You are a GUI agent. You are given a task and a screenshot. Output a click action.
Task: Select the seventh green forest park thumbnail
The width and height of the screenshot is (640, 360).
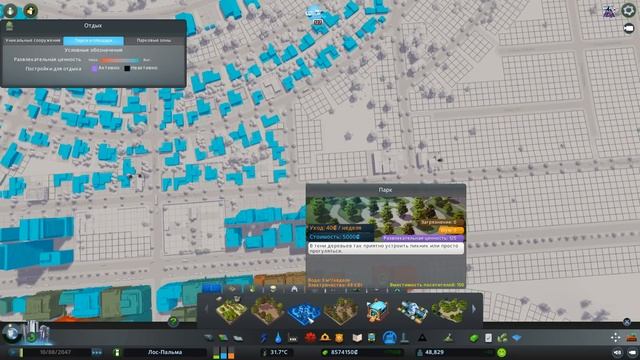449,310
